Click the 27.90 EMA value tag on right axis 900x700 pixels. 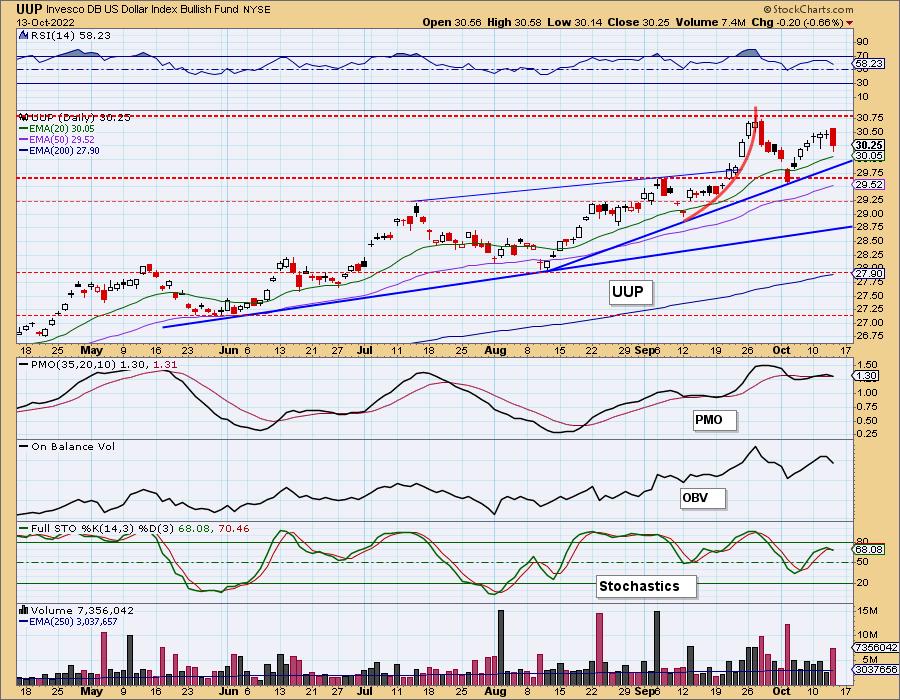pyautogui.click(x=869, y=274)
